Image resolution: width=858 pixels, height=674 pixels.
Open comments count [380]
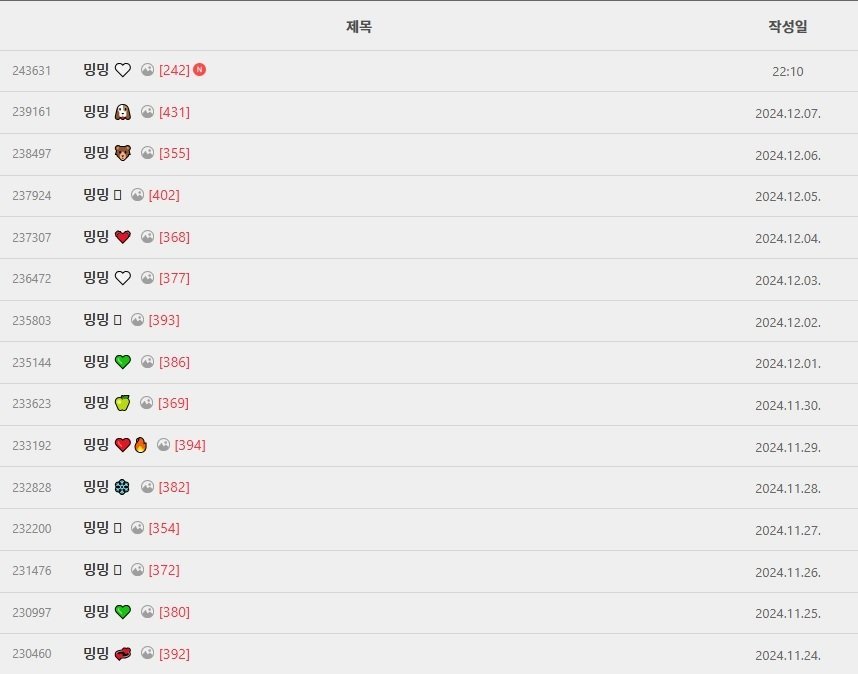coord(175,612)
